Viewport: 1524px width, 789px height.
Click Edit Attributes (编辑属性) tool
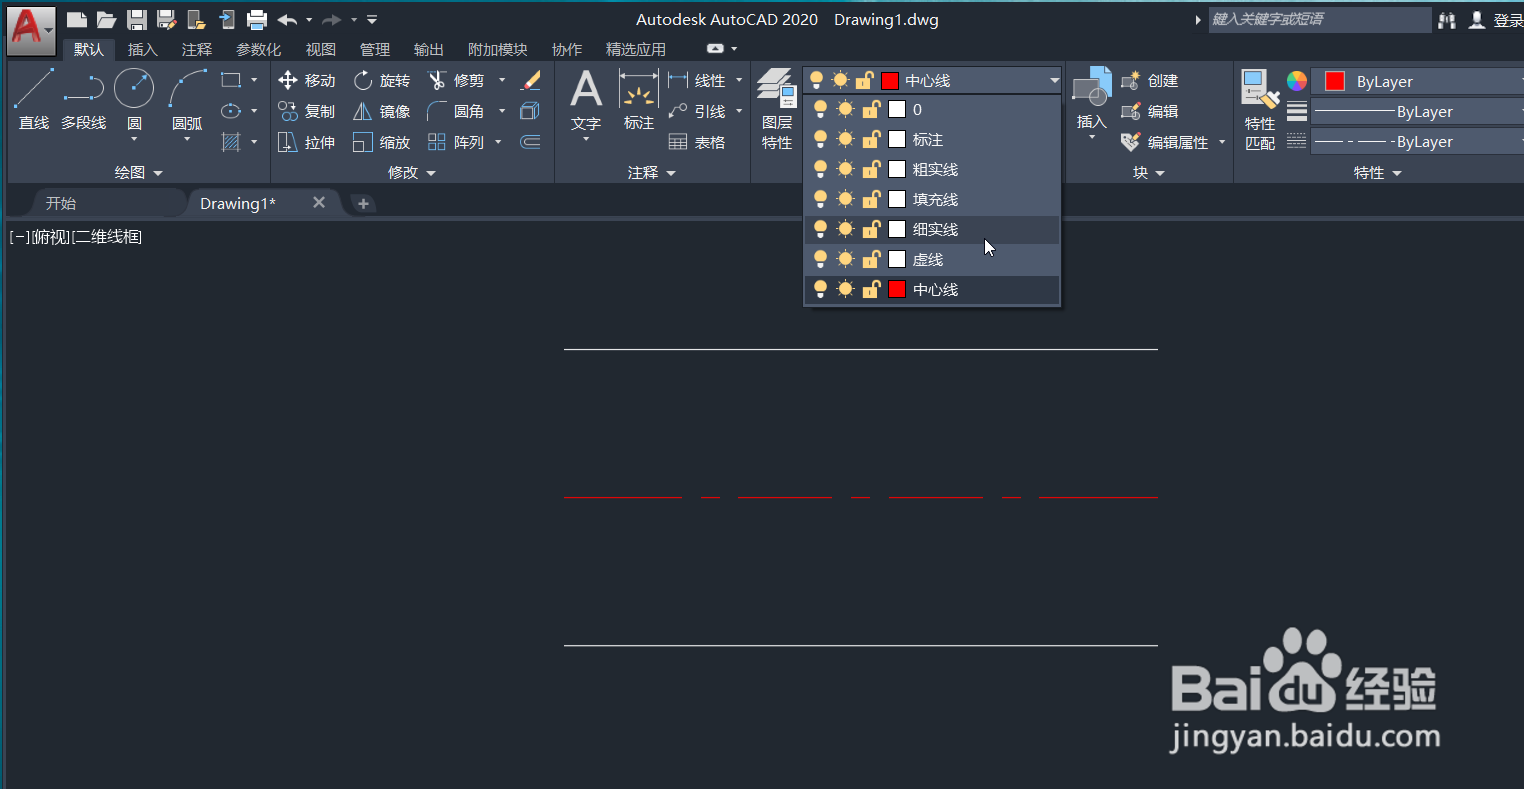(1165, 143)
